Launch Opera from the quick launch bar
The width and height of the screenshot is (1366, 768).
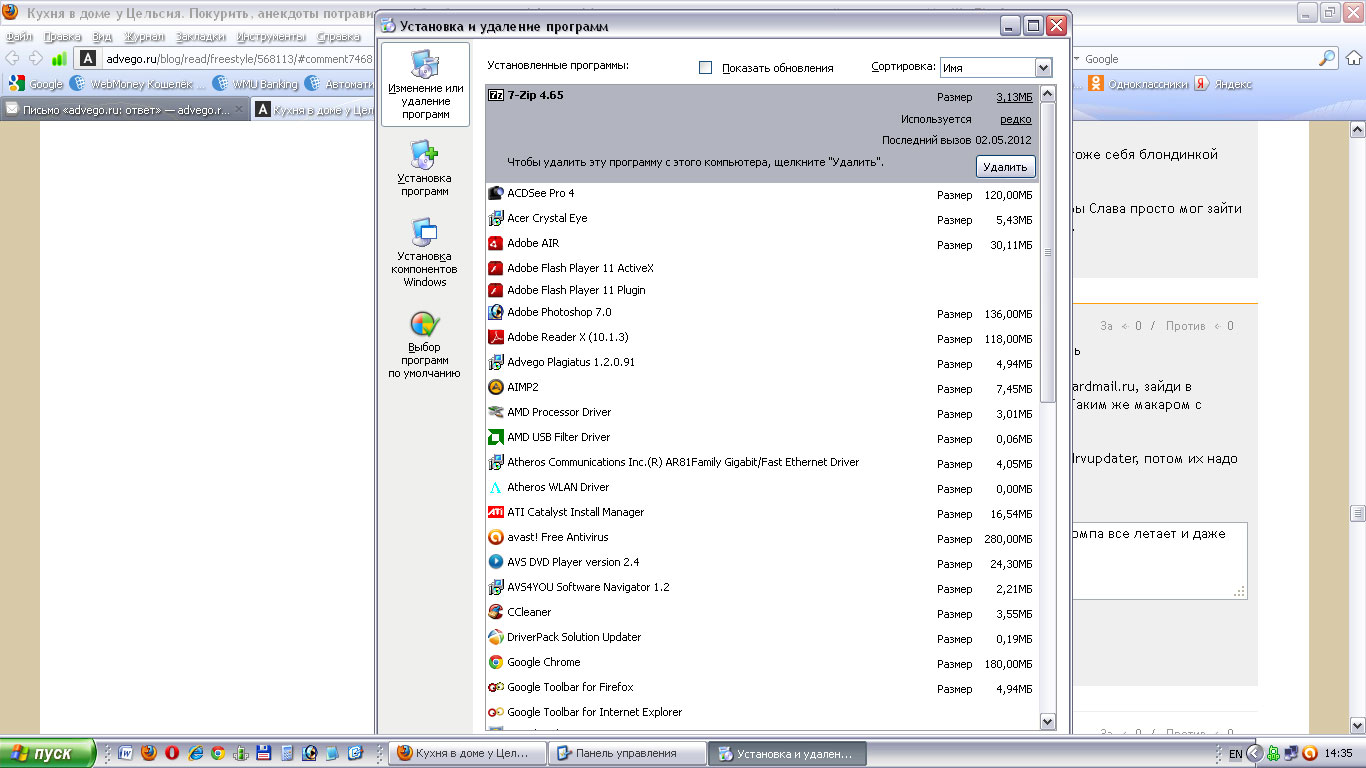tap(172, 753)
